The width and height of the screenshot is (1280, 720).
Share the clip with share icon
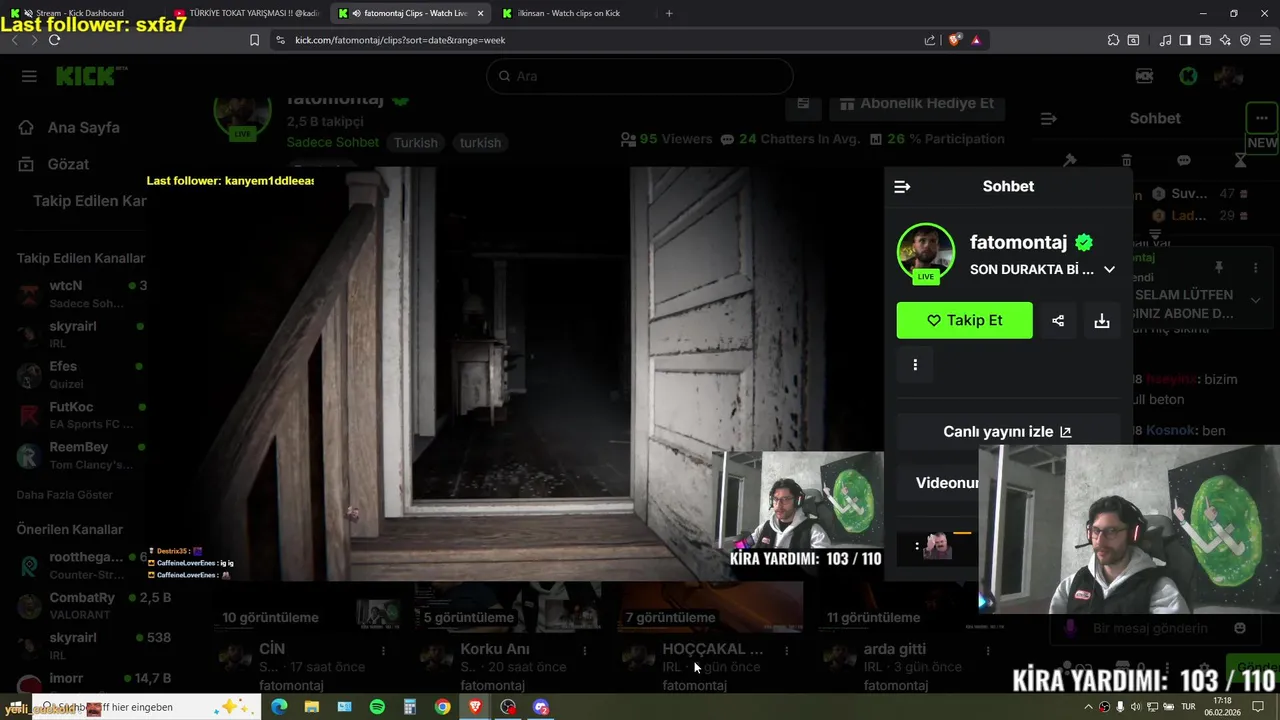1058,321
